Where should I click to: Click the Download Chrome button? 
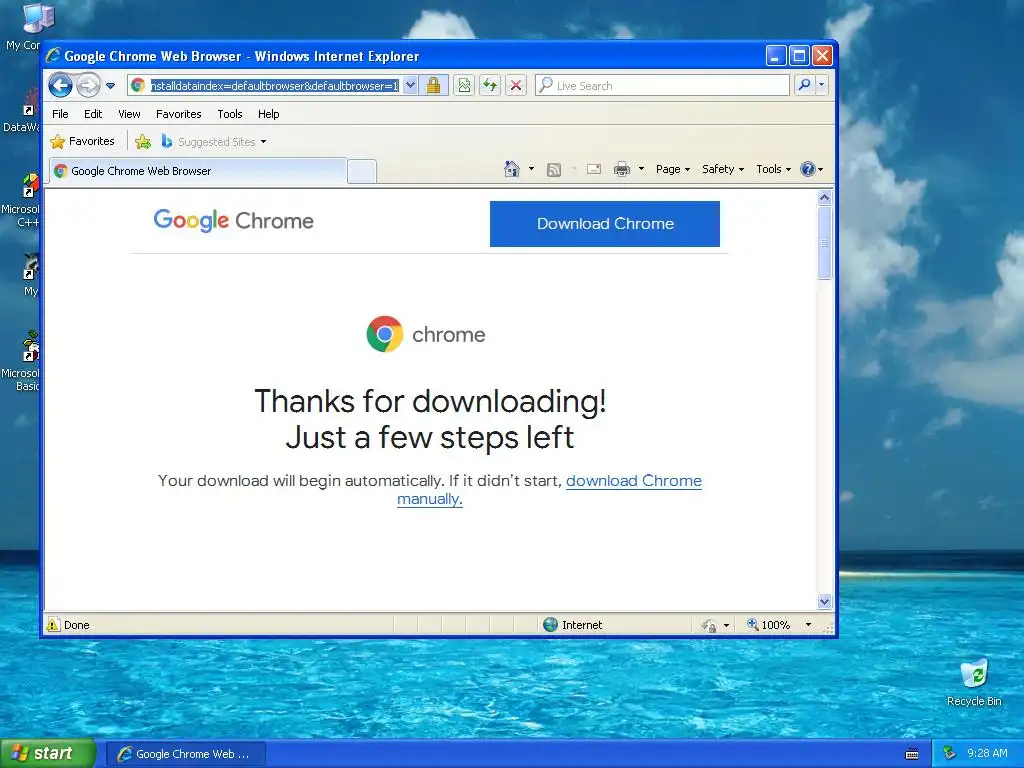605,223
